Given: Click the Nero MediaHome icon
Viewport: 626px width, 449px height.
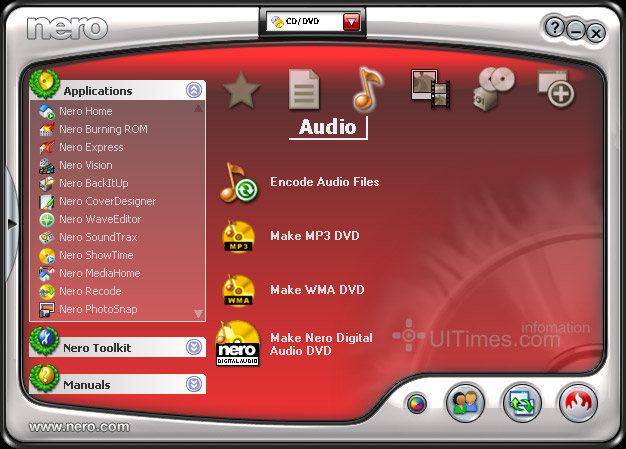Looking at the screenshot, I should pyautogui.click(x=47, y=273).
